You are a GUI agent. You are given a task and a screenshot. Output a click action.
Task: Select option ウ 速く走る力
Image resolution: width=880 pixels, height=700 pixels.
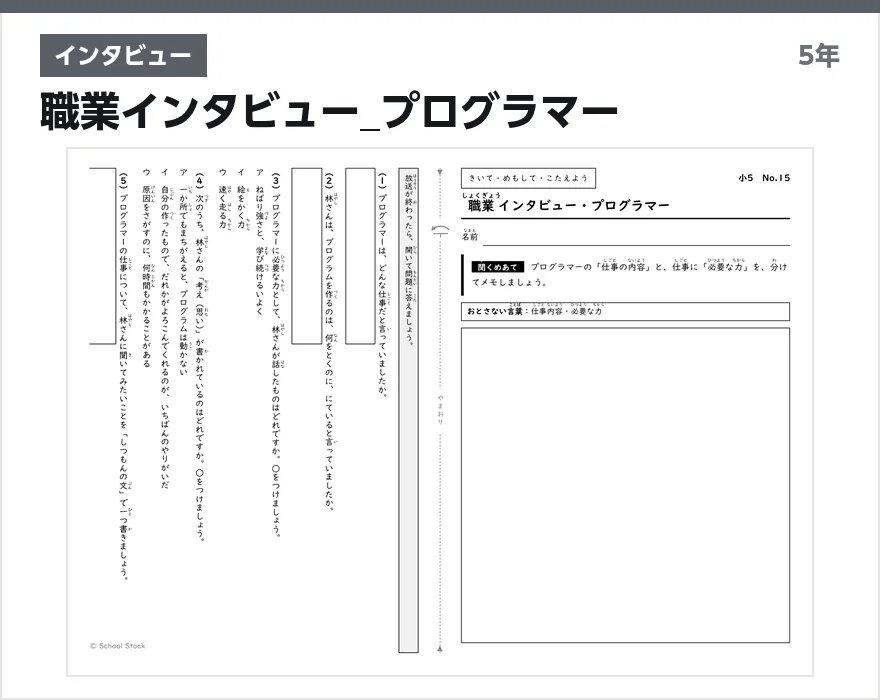(x=223, y=198)
